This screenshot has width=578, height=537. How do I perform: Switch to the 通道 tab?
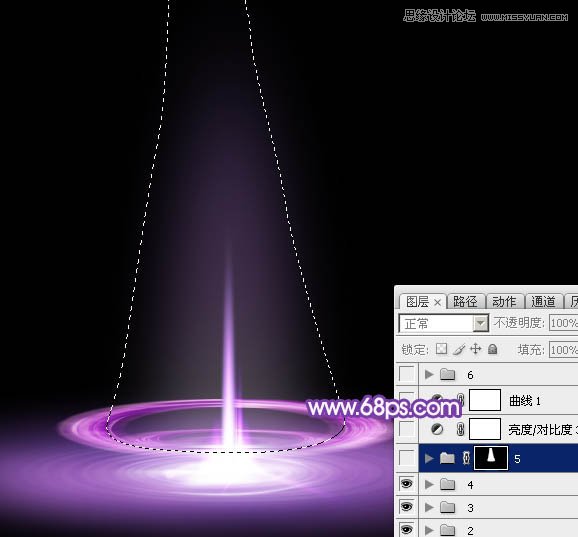[x=544, y=301]
